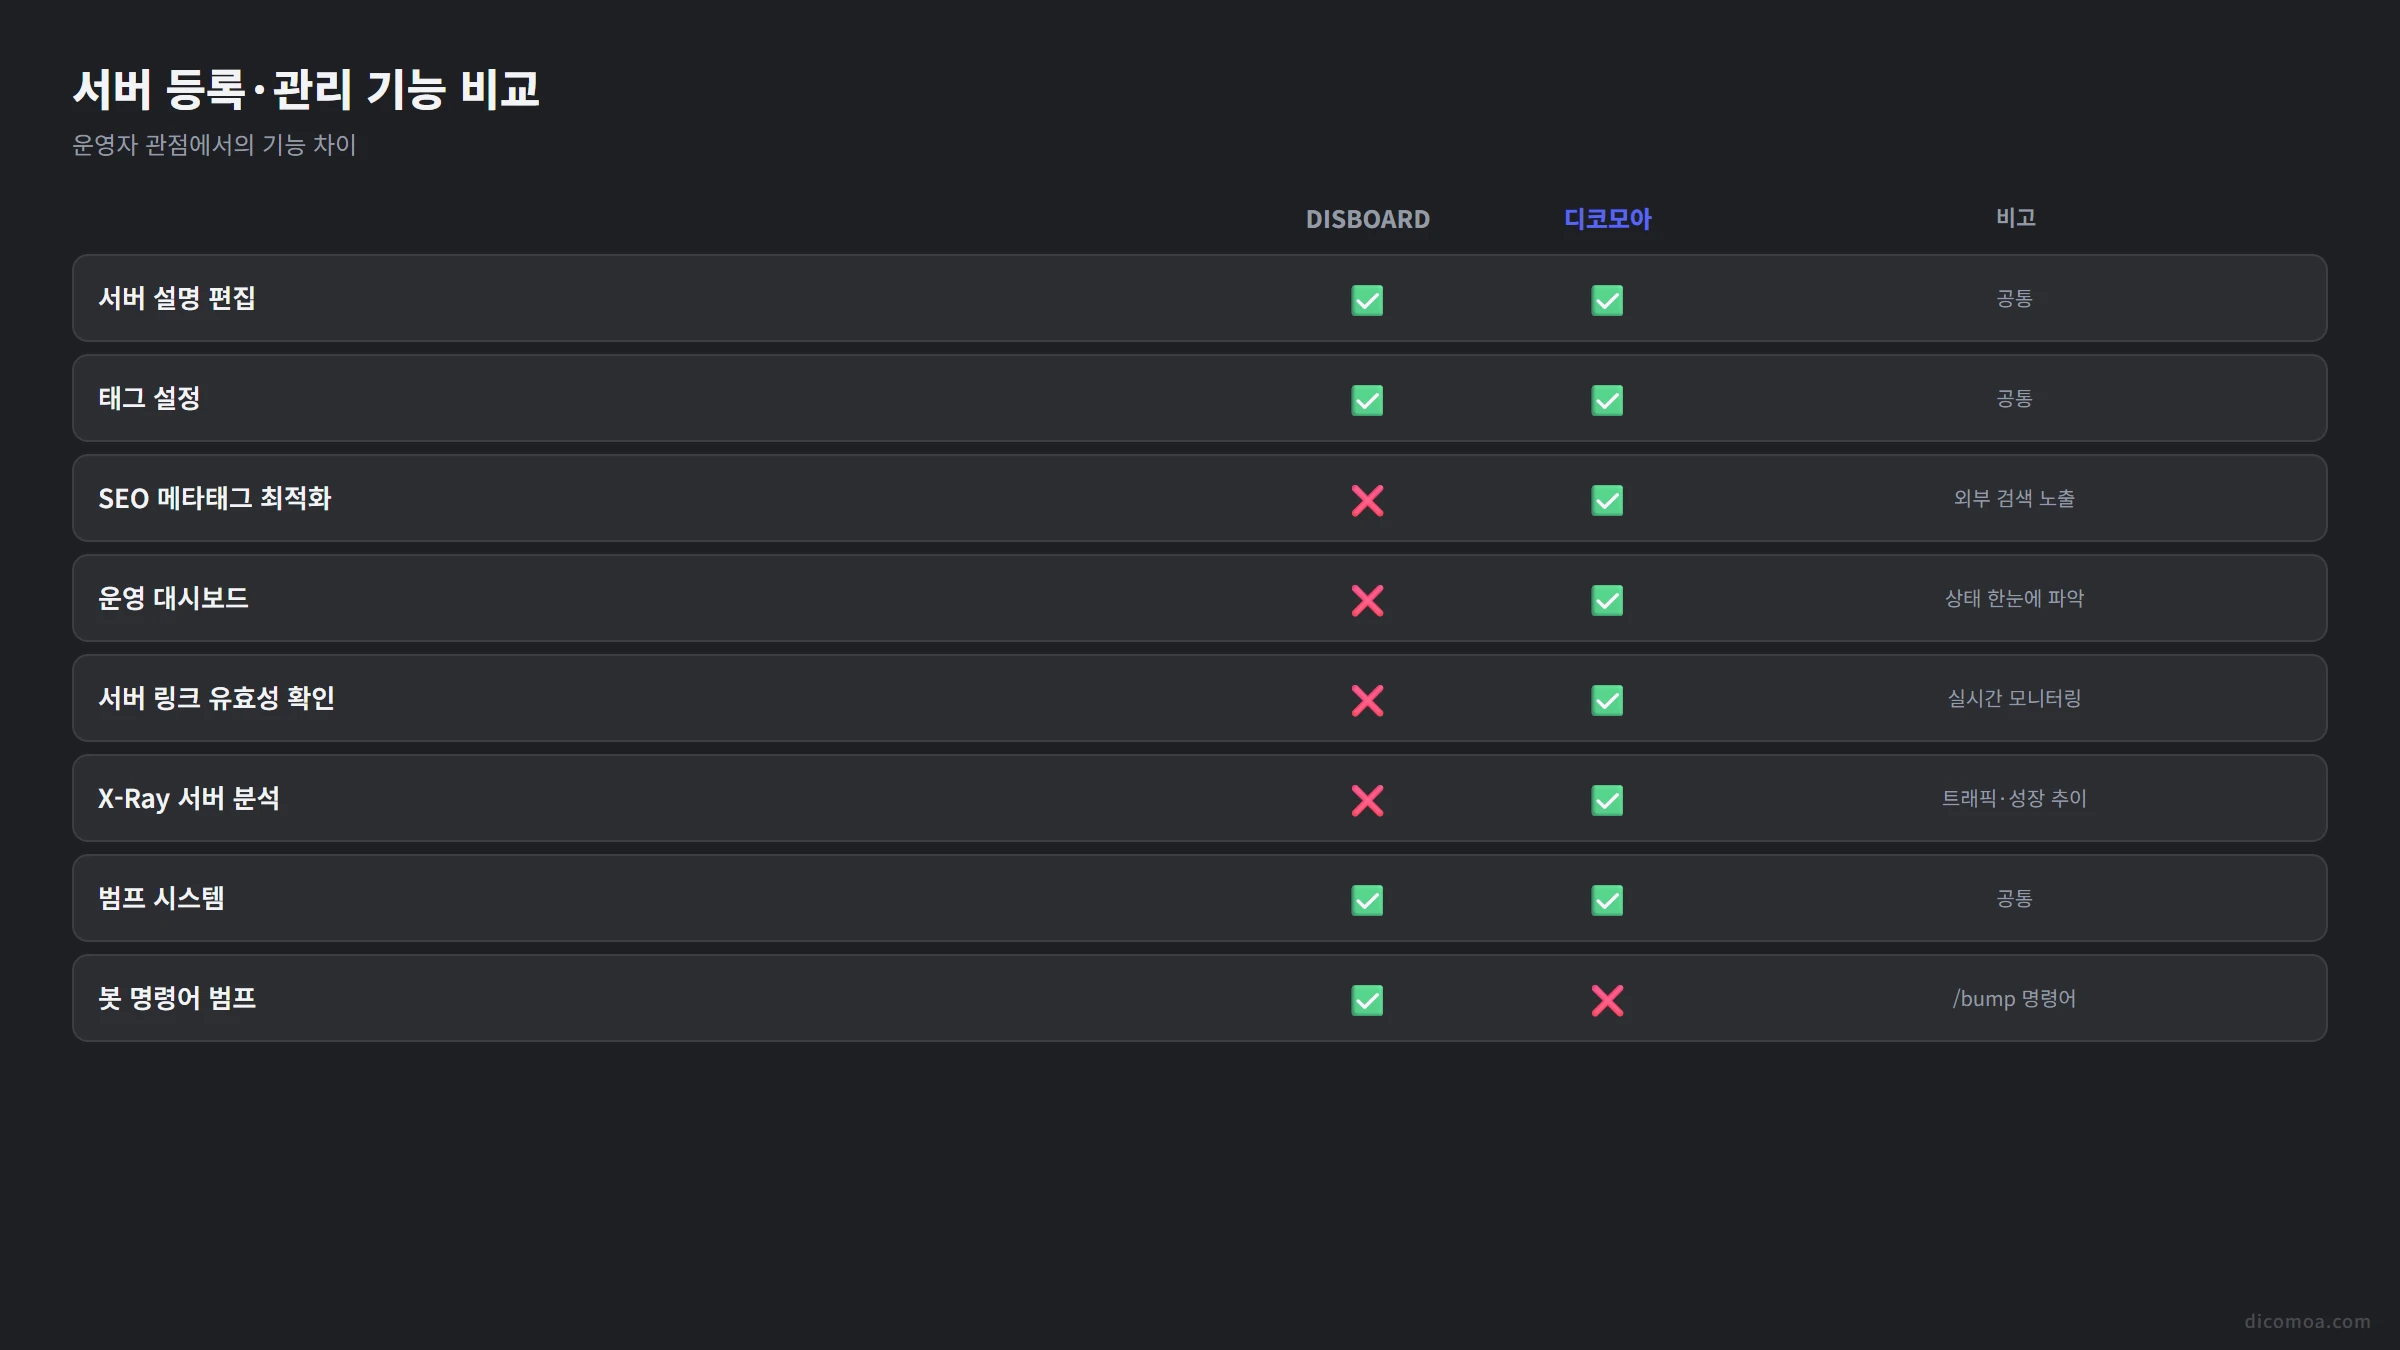The image size is (2400, 1350).
Task: Click DISBOARD check for 봇 명령어 범프
Action: click(x=1367, y=1000)
